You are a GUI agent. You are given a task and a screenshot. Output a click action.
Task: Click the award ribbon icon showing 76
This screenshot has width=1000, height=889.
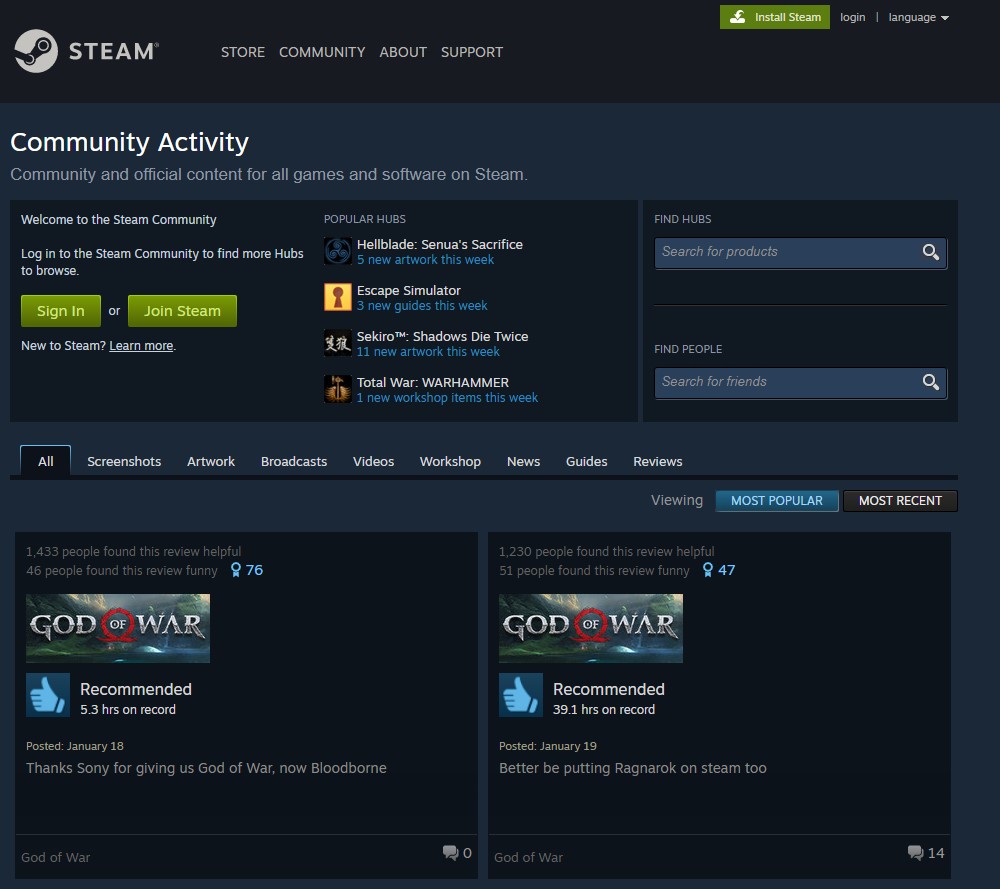(236, 569)
